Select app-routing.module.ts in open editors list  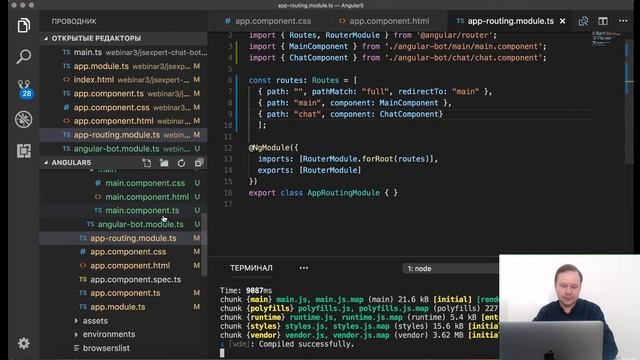tap(123, 135)
